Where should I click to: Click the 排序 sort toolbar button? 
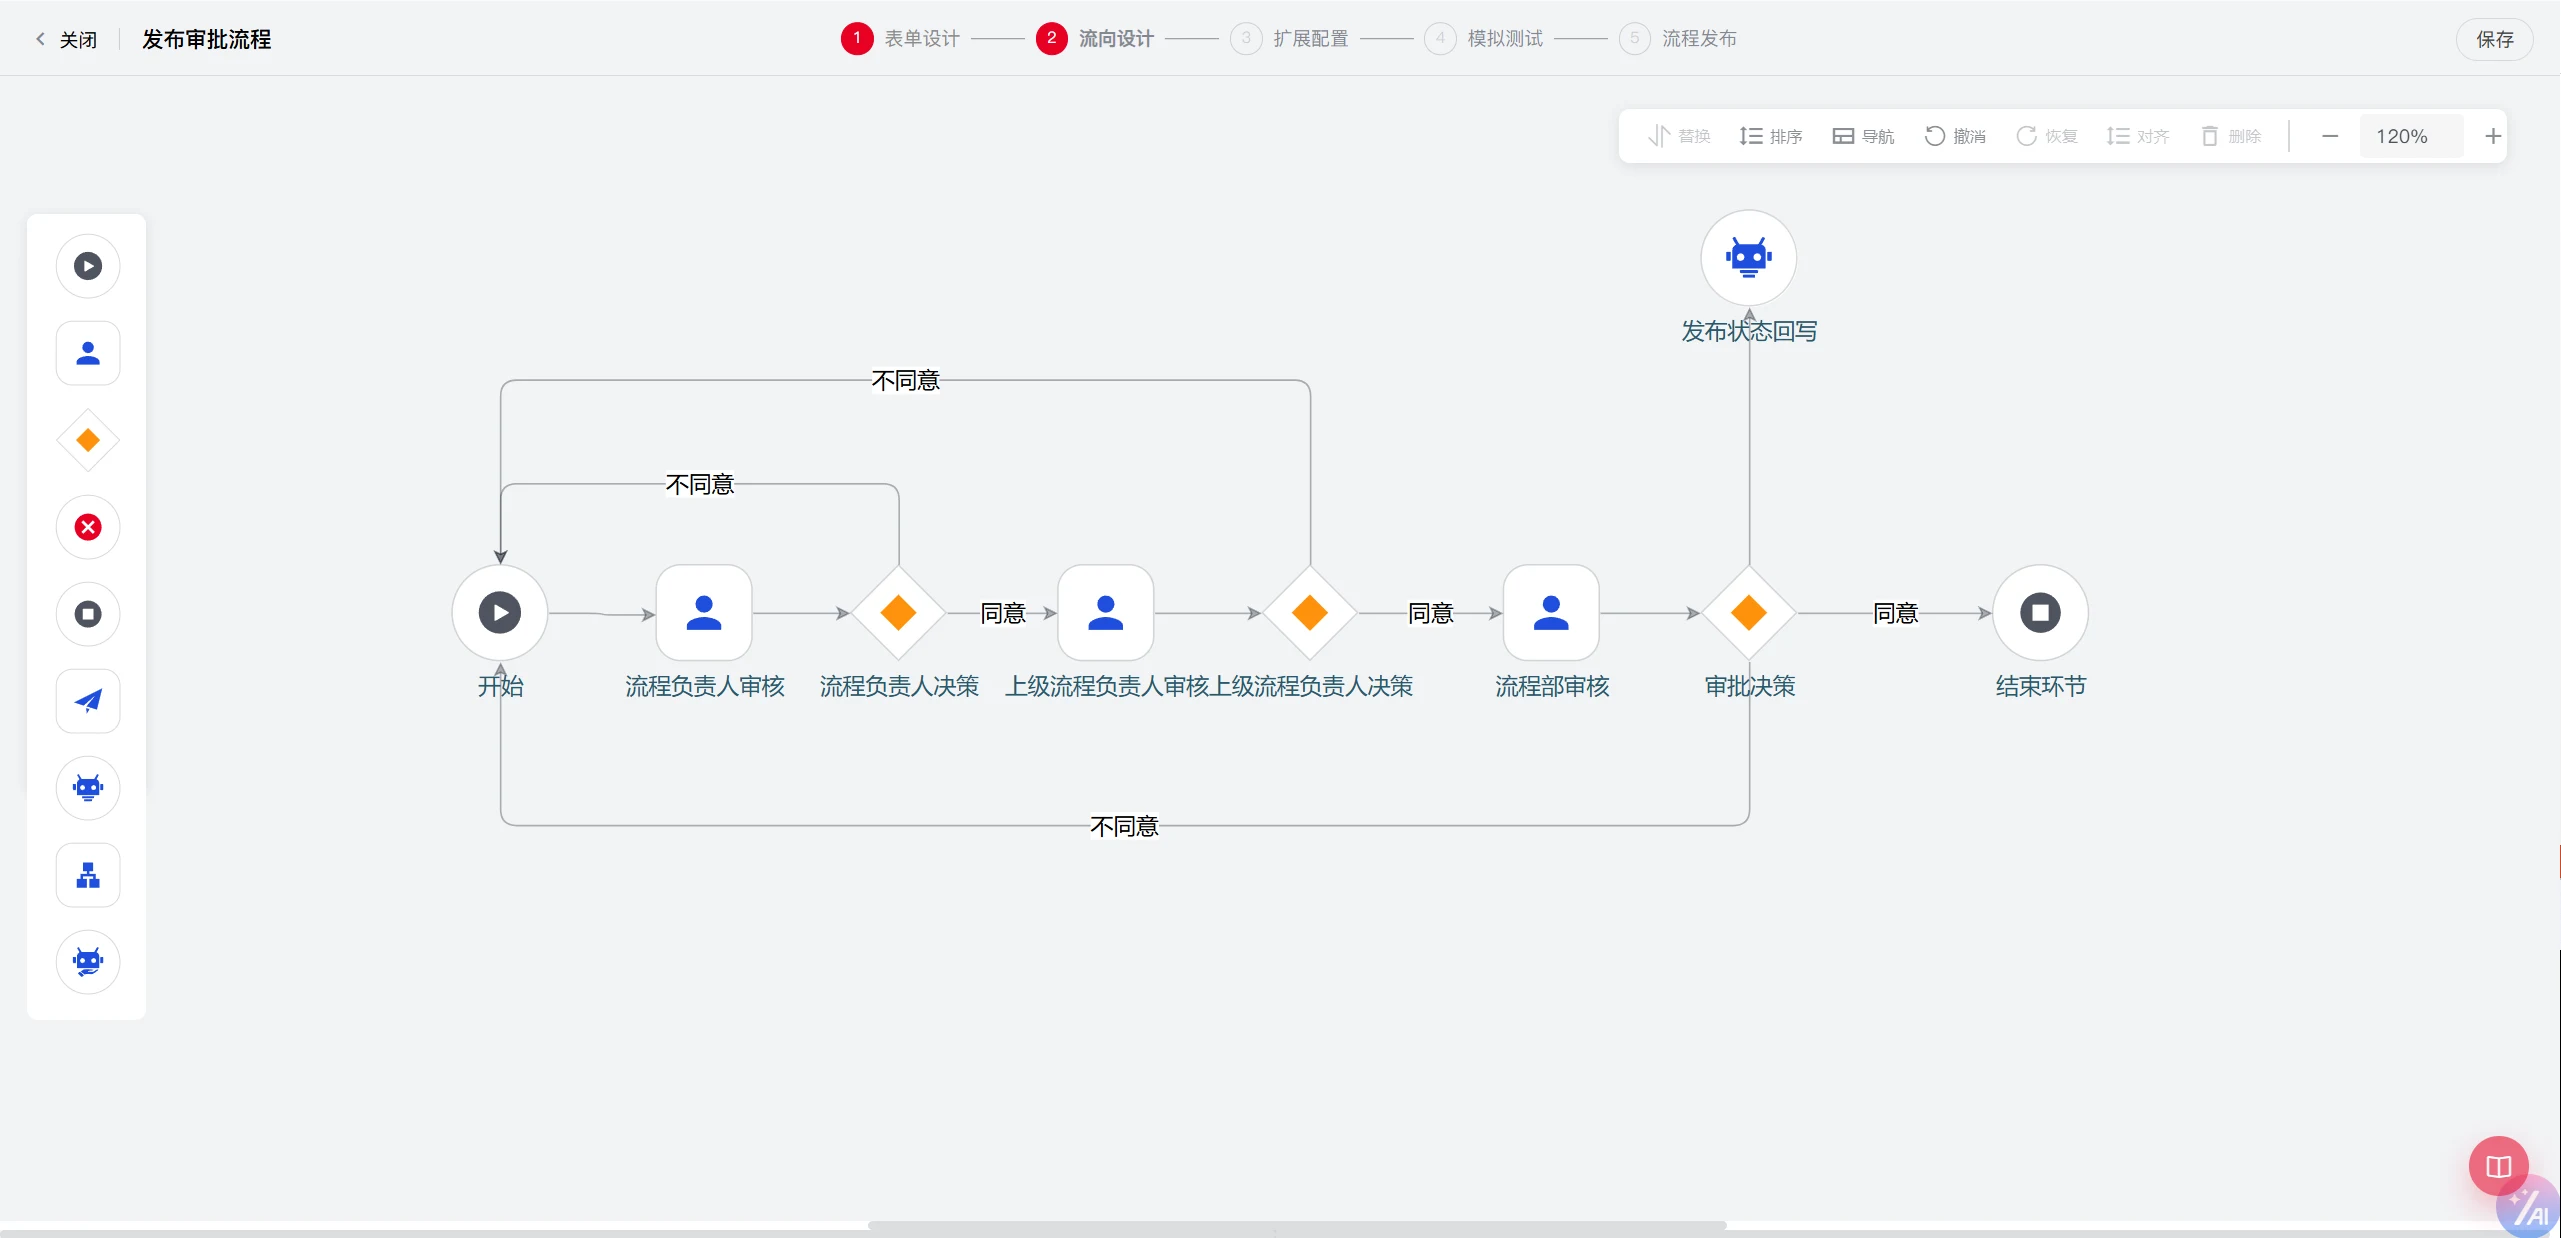point(1771,136)
